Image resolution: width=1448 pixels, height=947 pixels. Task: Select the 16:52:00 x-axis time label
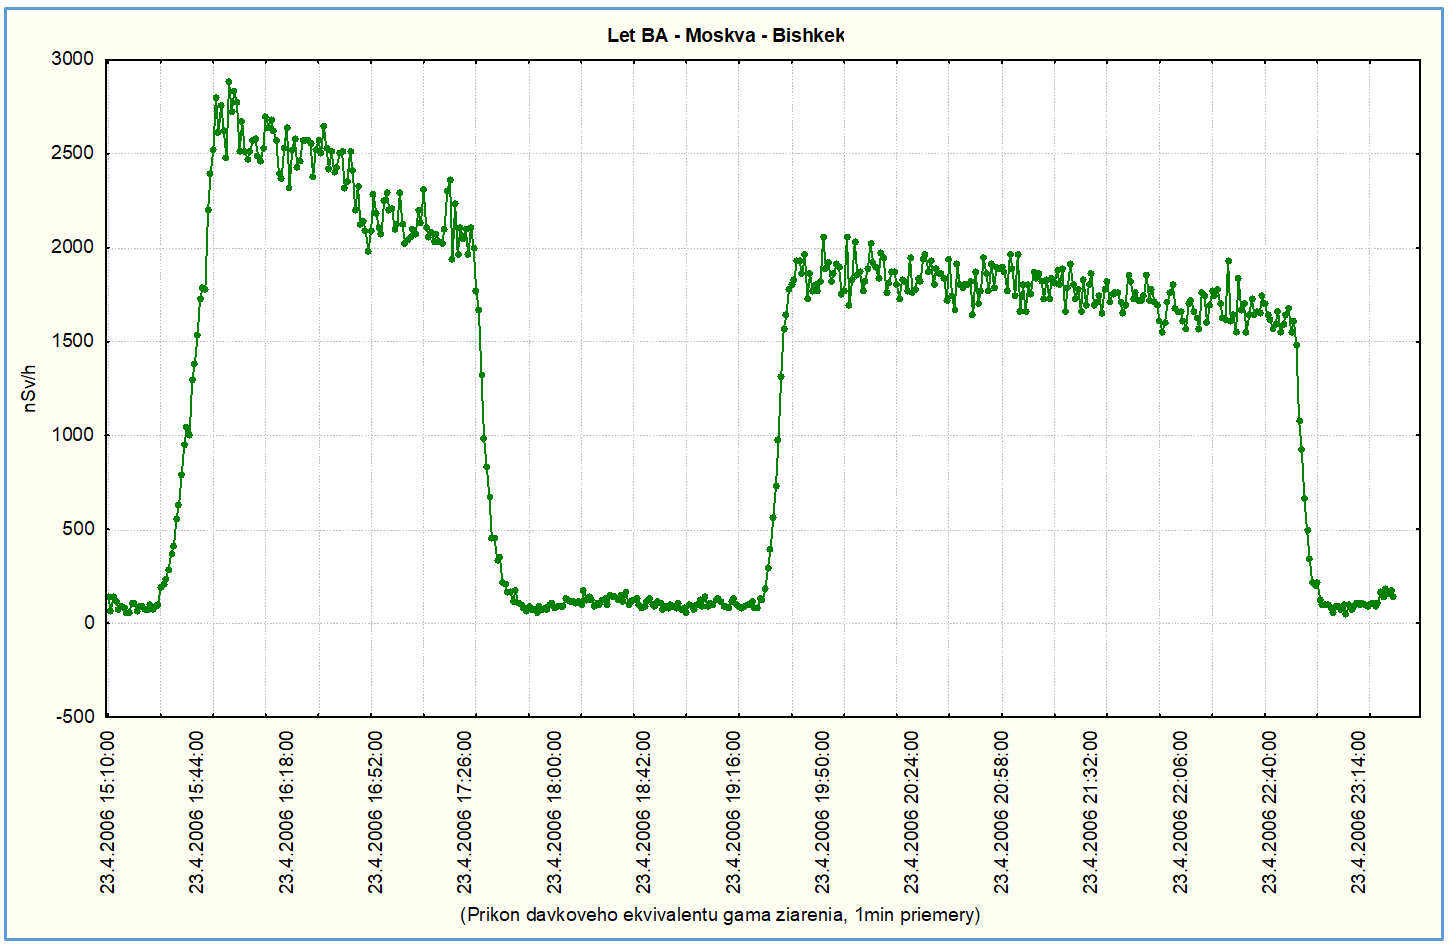[376, 811]
